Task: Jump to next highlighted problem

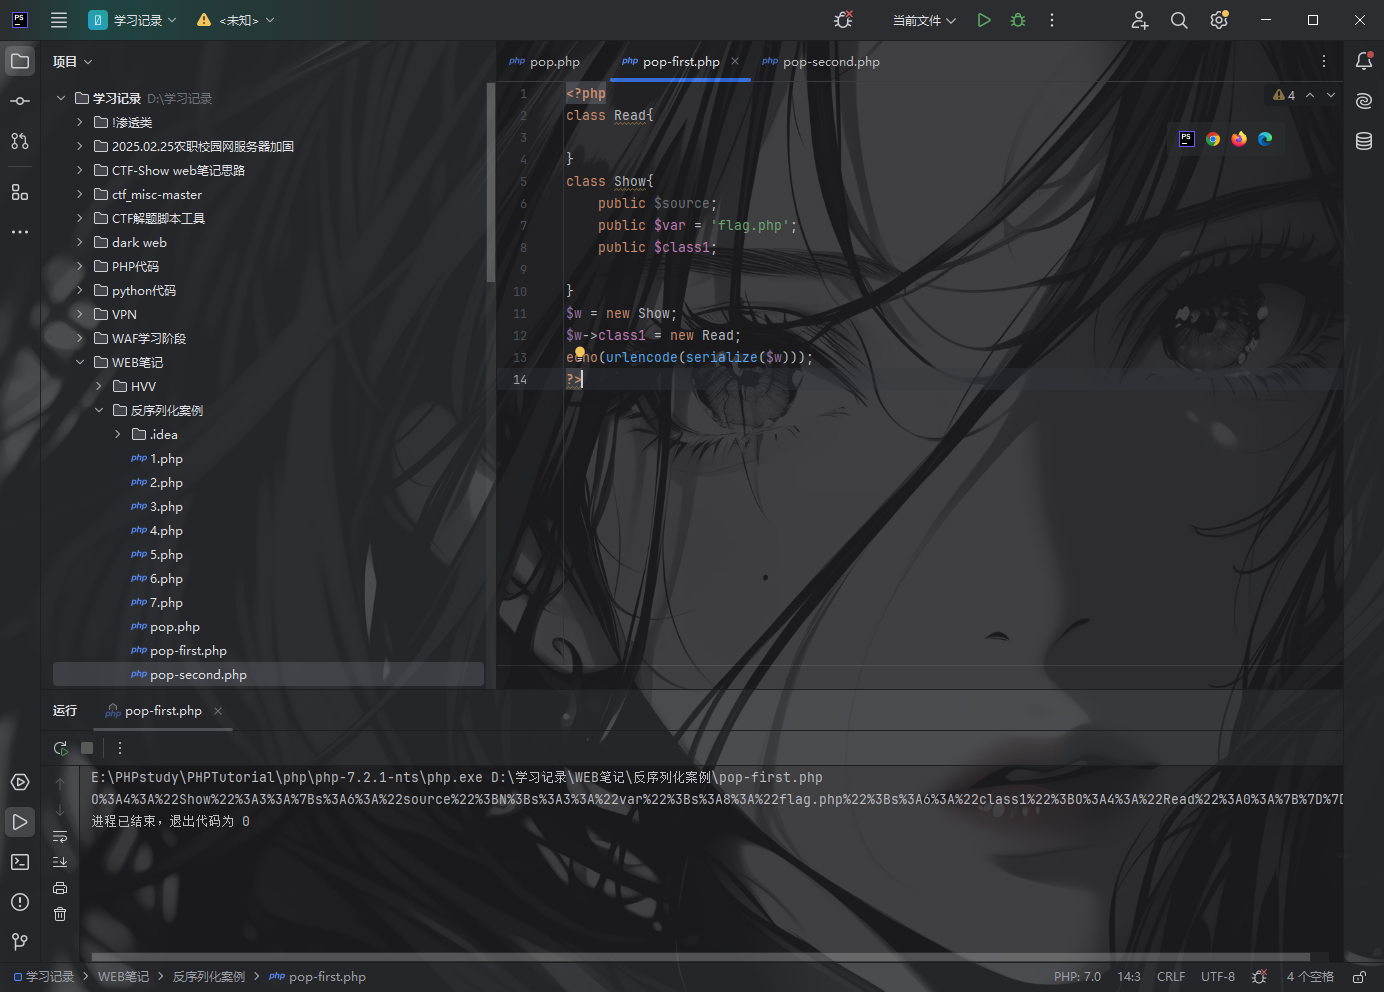Action: click(x=1331, y=95)
